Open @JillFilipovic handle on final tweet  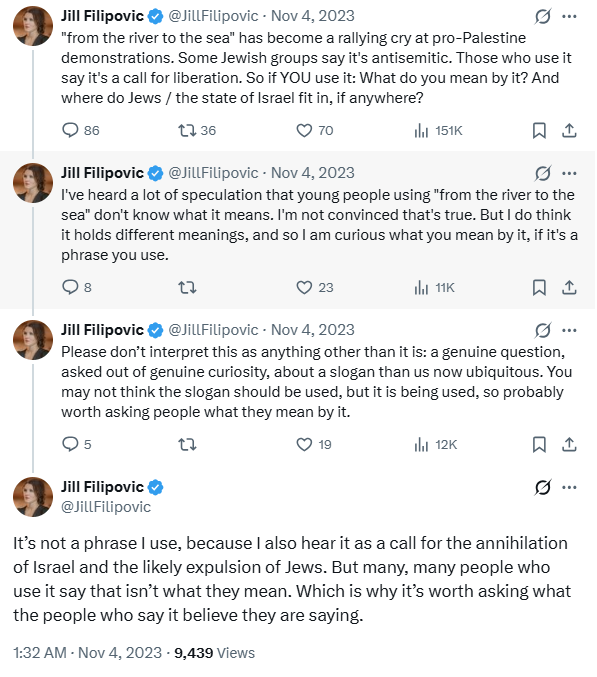106,506
